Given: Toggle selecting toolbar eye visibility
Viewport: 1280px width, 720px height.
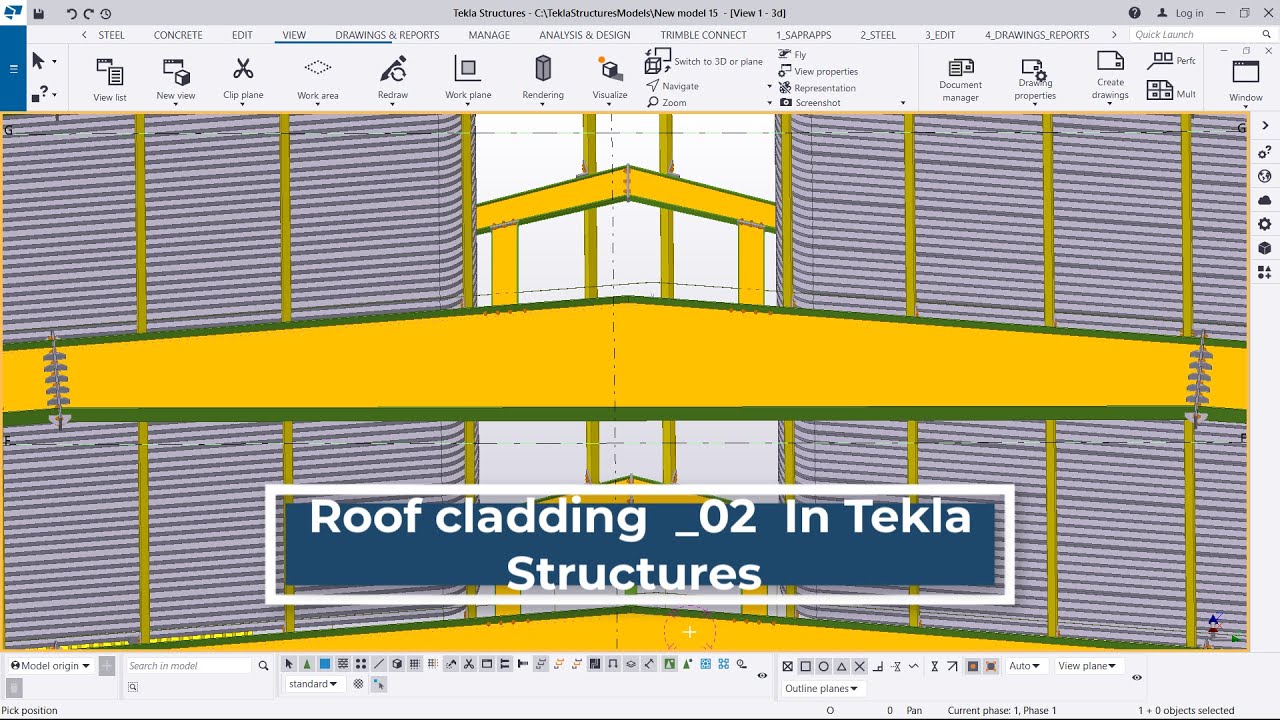Looking at the screenshot, I should pyautogui.click(x=762, y=676).
